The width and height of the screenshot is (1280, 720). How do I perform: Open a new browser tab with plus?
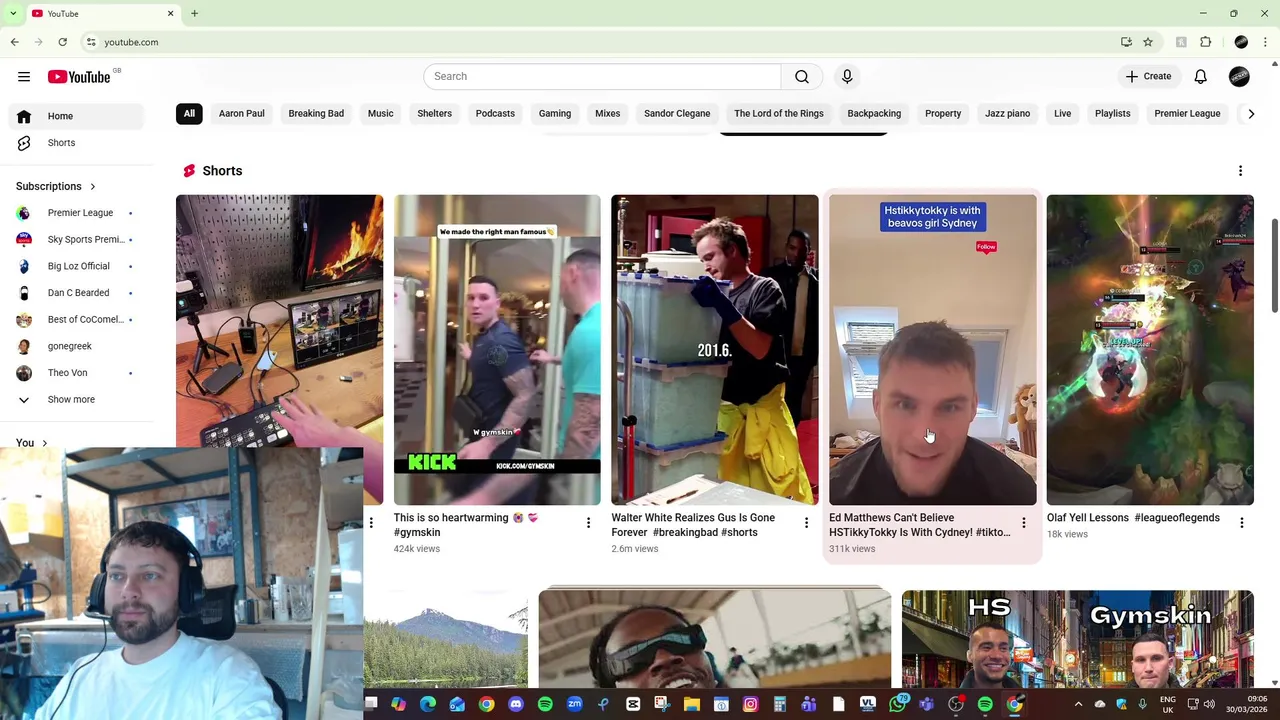194,13
